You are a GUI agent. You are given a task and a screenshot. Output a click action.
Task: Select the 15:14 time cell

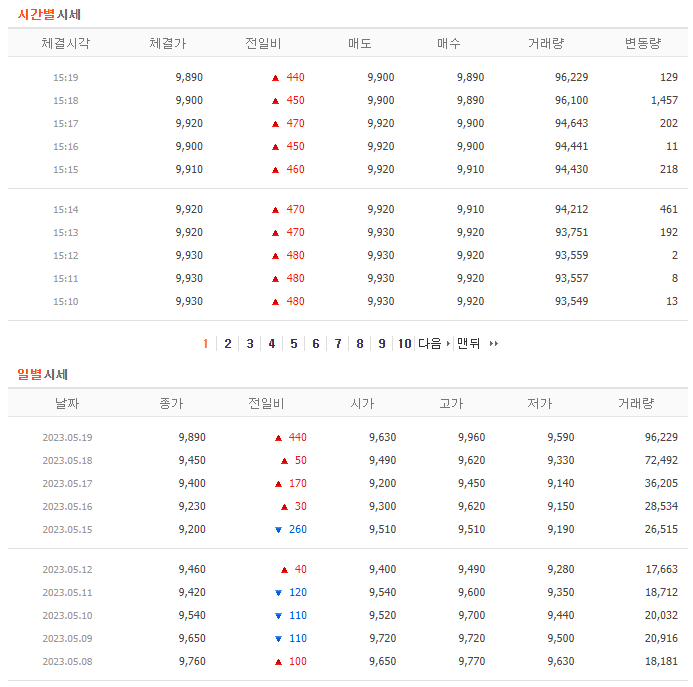[x=65, y=209]
